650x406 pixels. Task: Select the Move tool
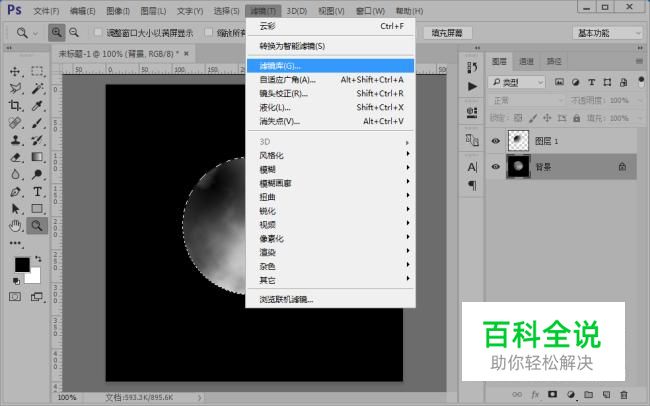[x=15, y=71]
